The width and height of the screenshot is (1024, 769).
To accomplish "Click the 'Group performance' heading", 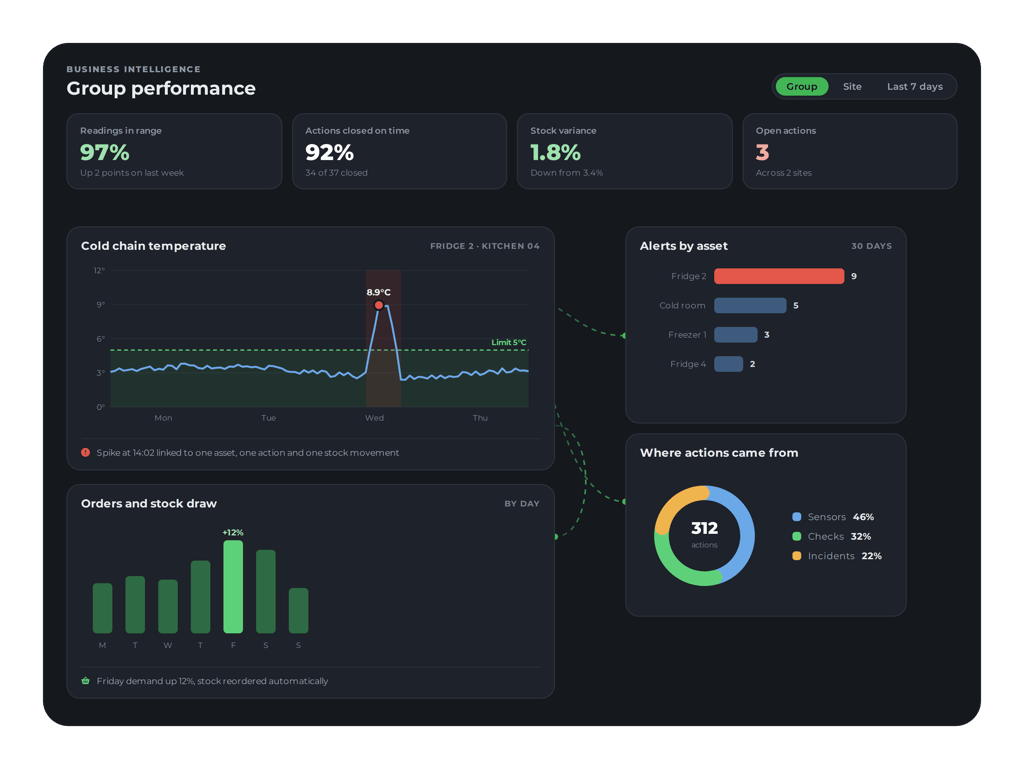I will 161,88.
